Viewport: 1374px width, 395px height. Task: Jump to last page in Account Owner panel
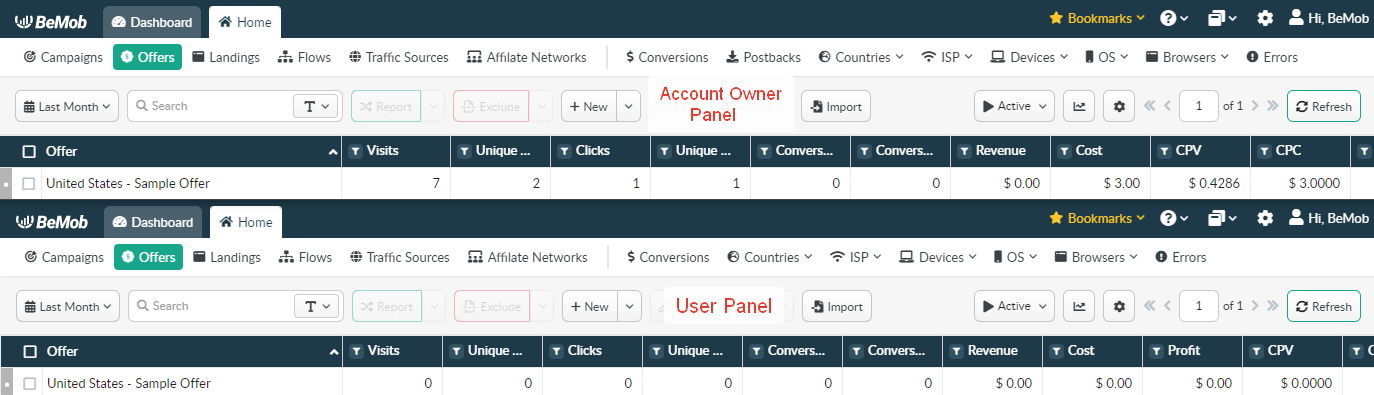pyautogui.click(x=1272, y=106)
